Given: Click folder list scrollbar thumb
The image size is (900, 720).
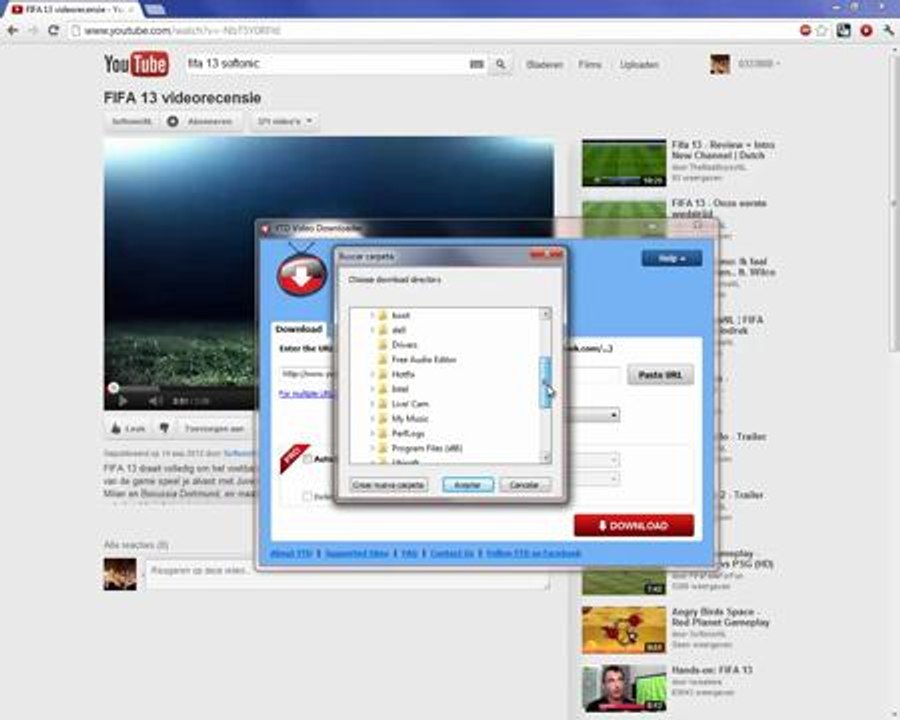Looking at the screenshot, I should 545,382.
